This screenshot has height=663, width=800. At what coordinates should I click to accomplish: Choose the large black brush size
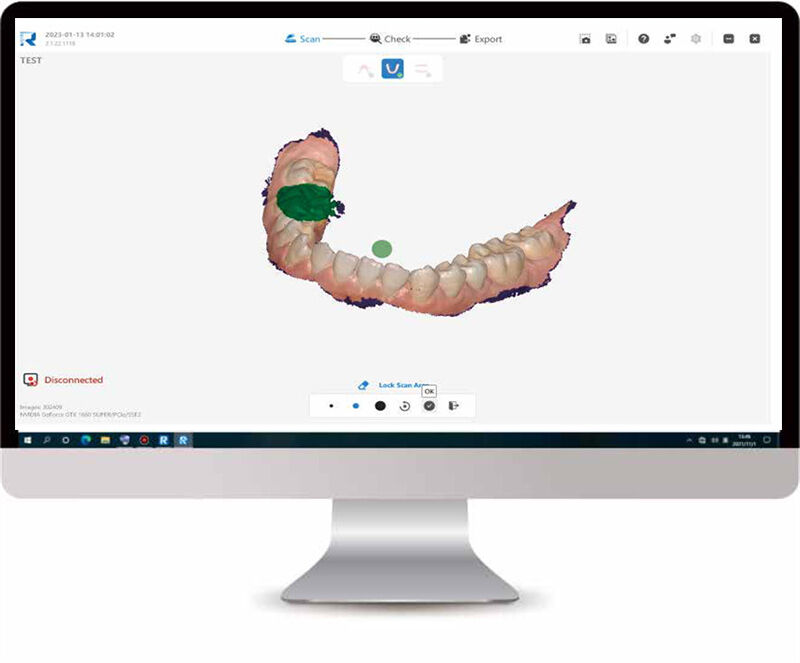click(380, 406)
